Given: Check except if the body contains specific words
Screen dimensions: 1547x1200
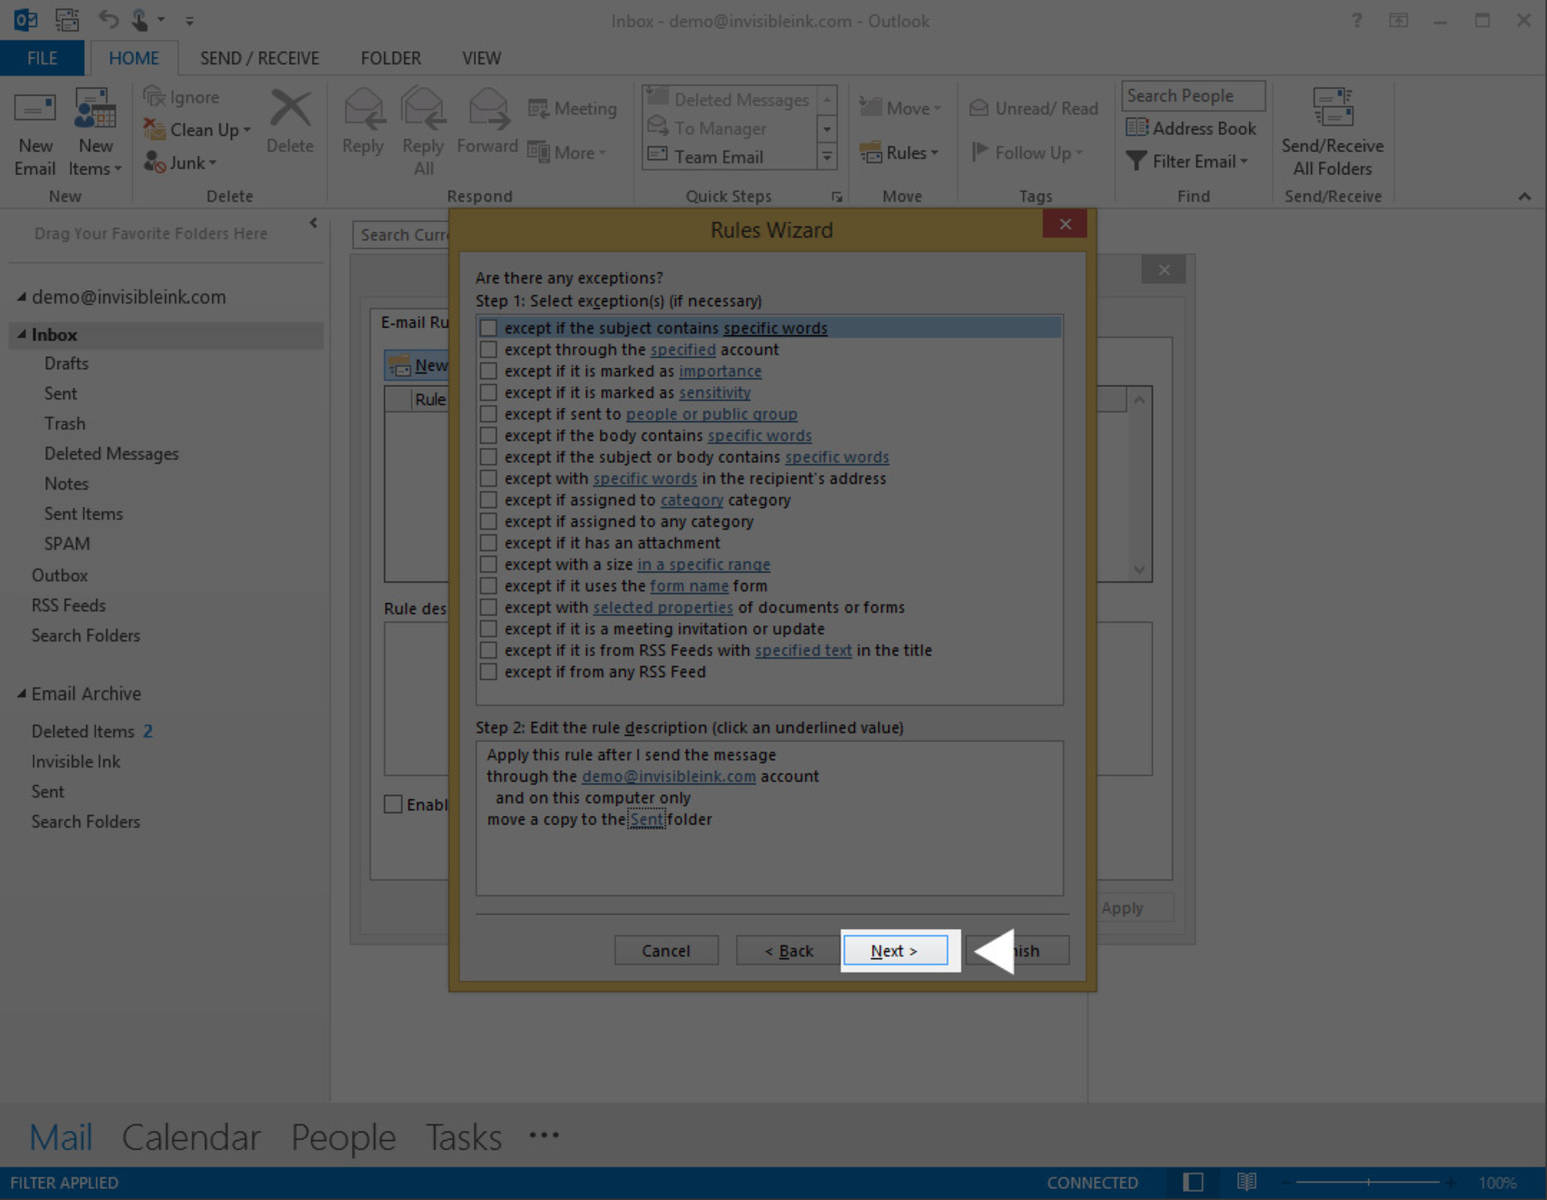Looking at the screenshot, I should tap(488, 436).
